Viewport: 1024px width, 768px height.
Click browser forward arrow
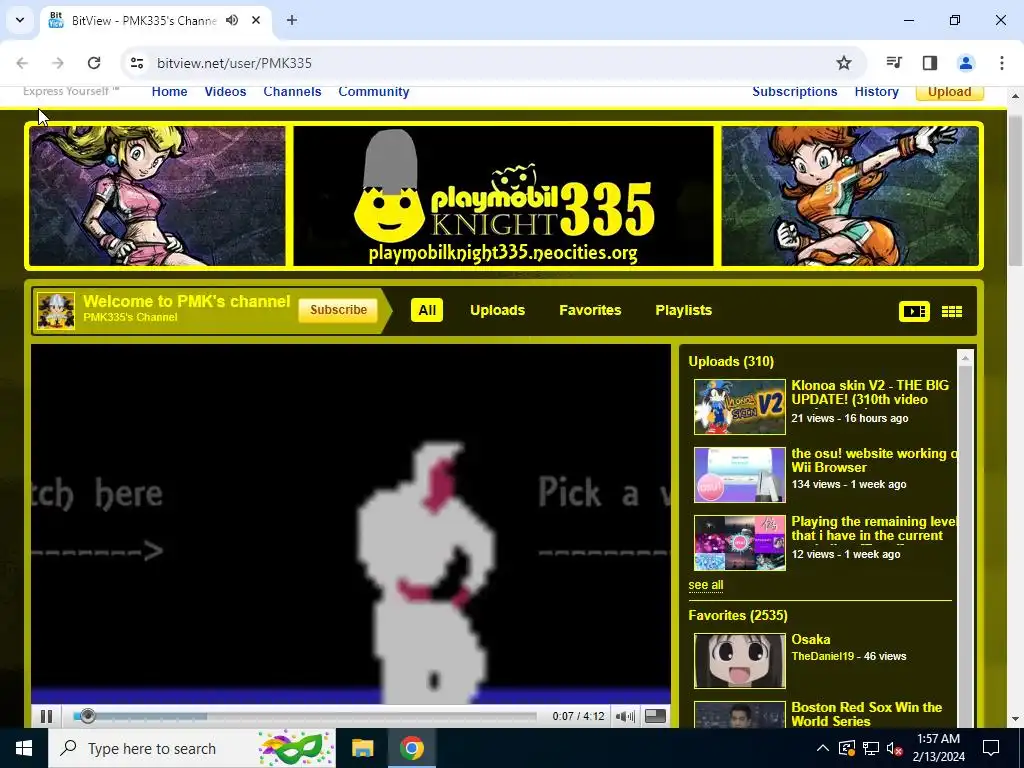[x=58, y=63]
